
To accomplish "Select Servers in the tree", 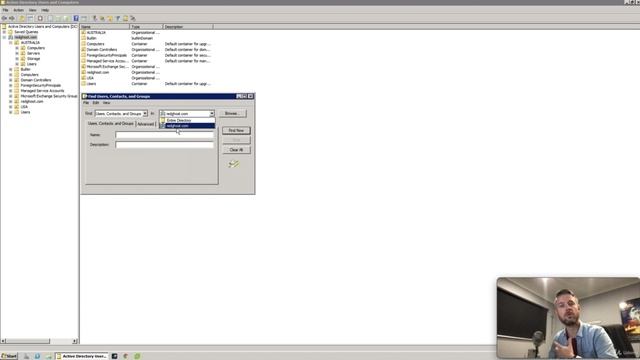I will pyautogui.click(x=33, y=53).
